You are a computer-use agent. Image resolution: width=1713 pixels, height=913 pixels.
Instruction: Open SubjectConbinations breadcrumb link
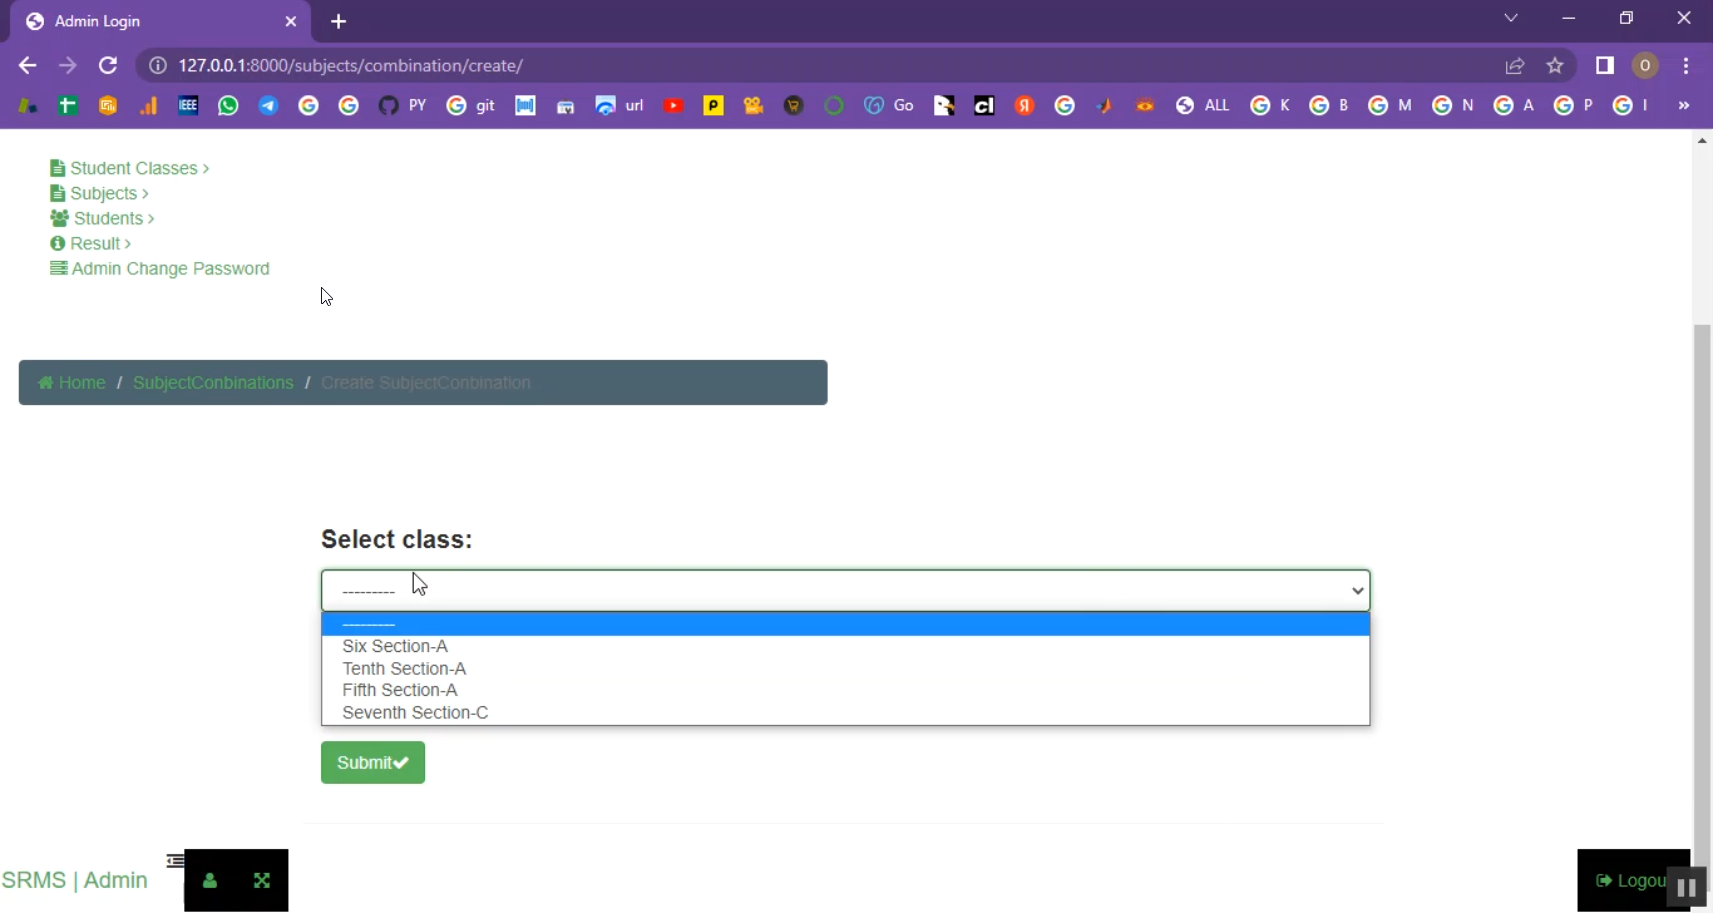tap(213, 383)
